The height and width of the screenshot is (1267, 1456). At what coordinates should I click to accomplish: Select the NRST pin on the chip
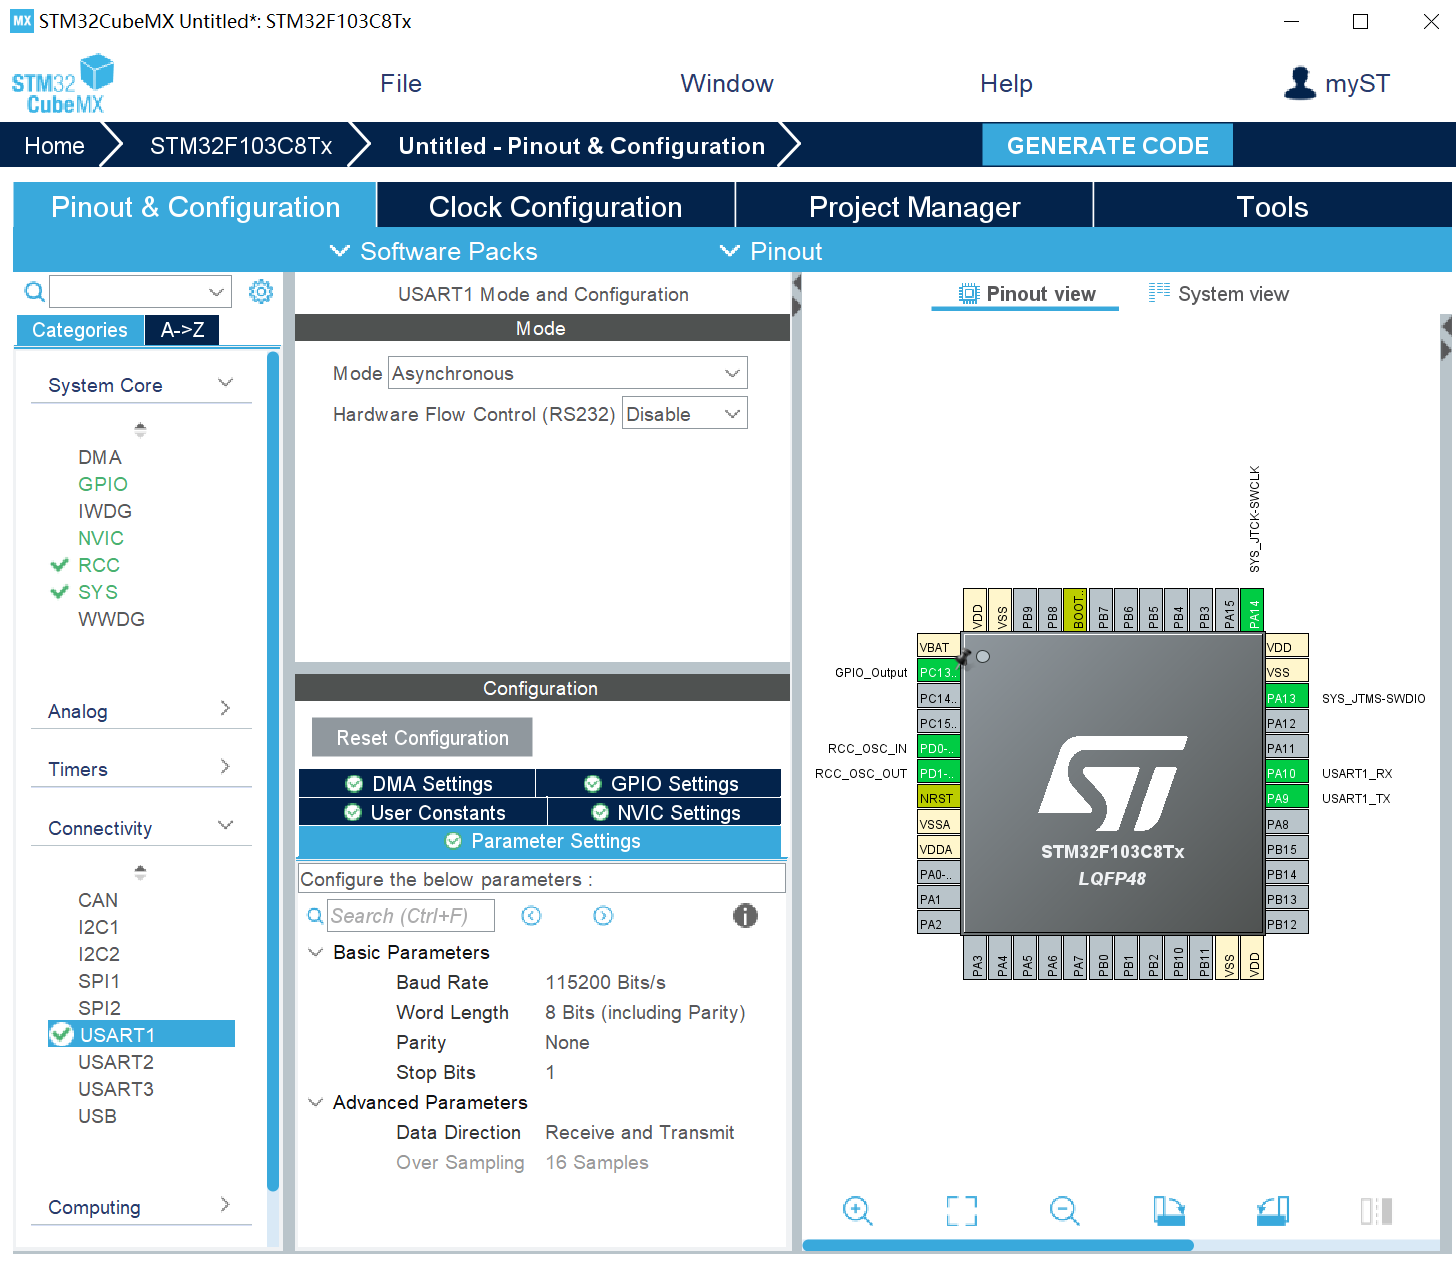point(939,798)
